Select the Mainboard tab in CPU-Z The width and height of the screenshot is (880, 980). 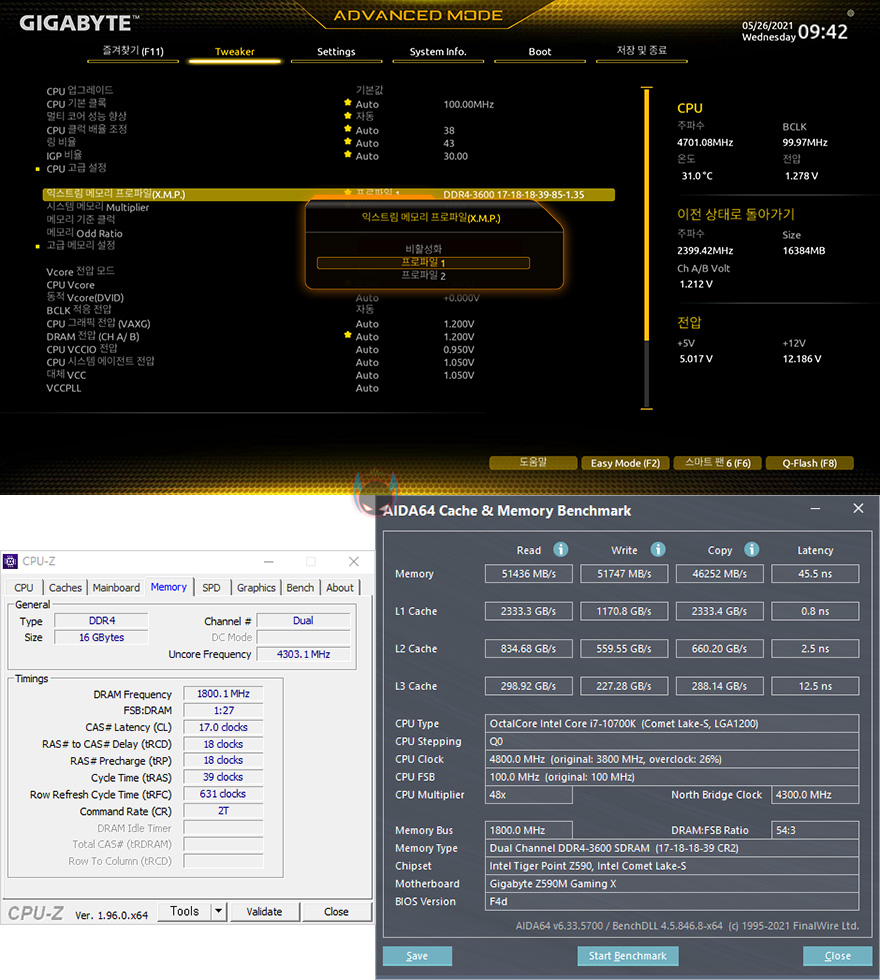[x=116, y=588]
